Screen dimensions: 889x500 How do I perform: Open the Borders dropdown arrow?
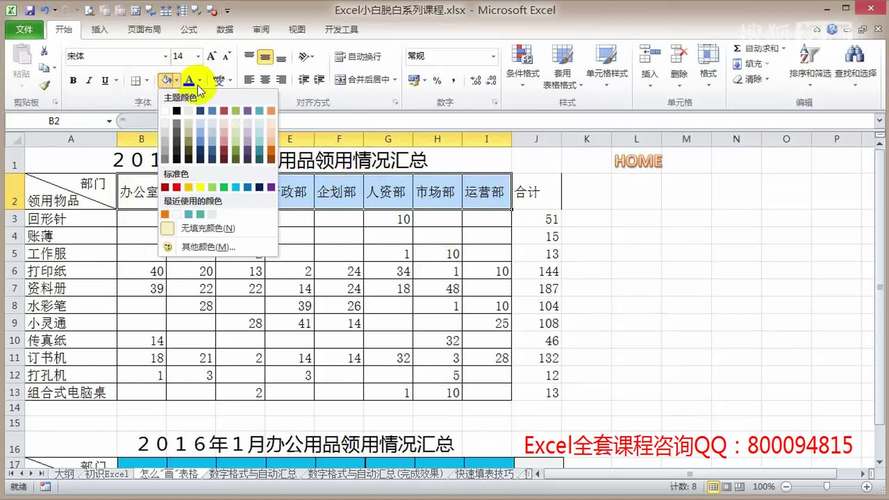tap(146, 80)
